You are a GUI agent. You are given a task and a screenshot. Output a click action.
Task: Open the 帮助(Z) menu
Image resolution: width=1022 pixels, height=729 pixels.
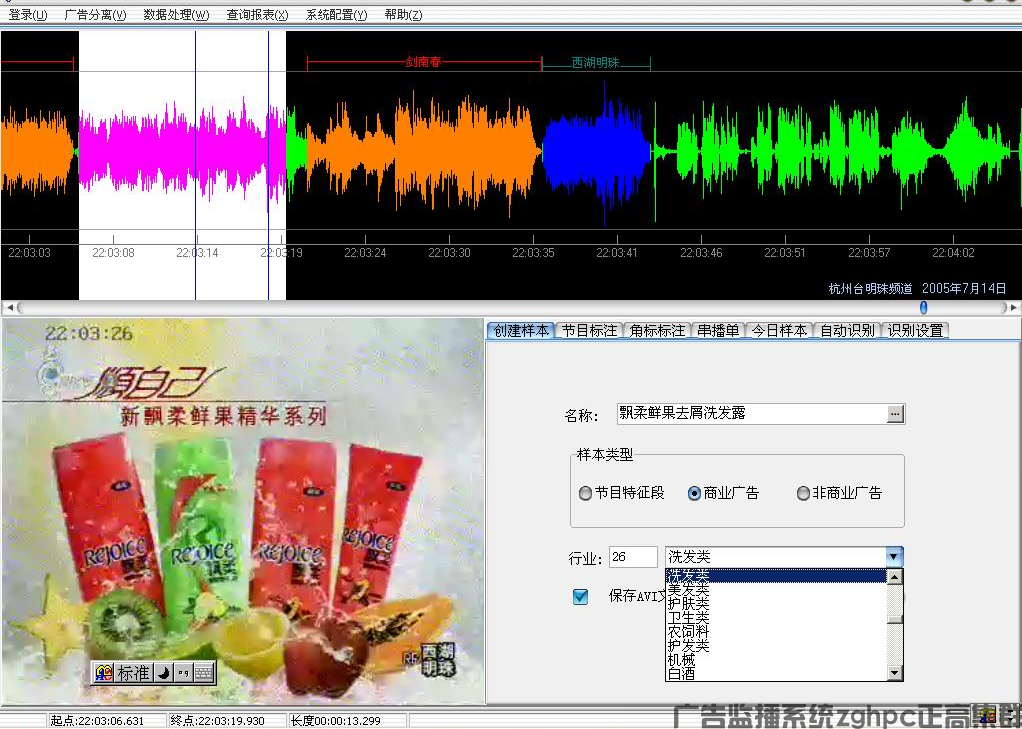[403, 14]
